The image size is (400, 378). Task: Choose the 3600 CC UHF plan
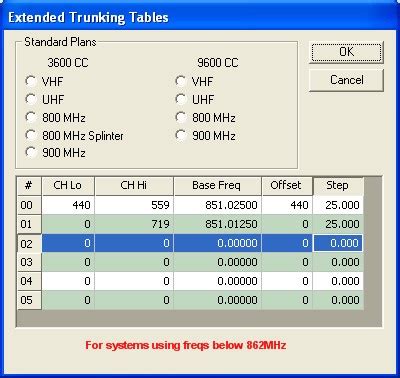point(31,99)
